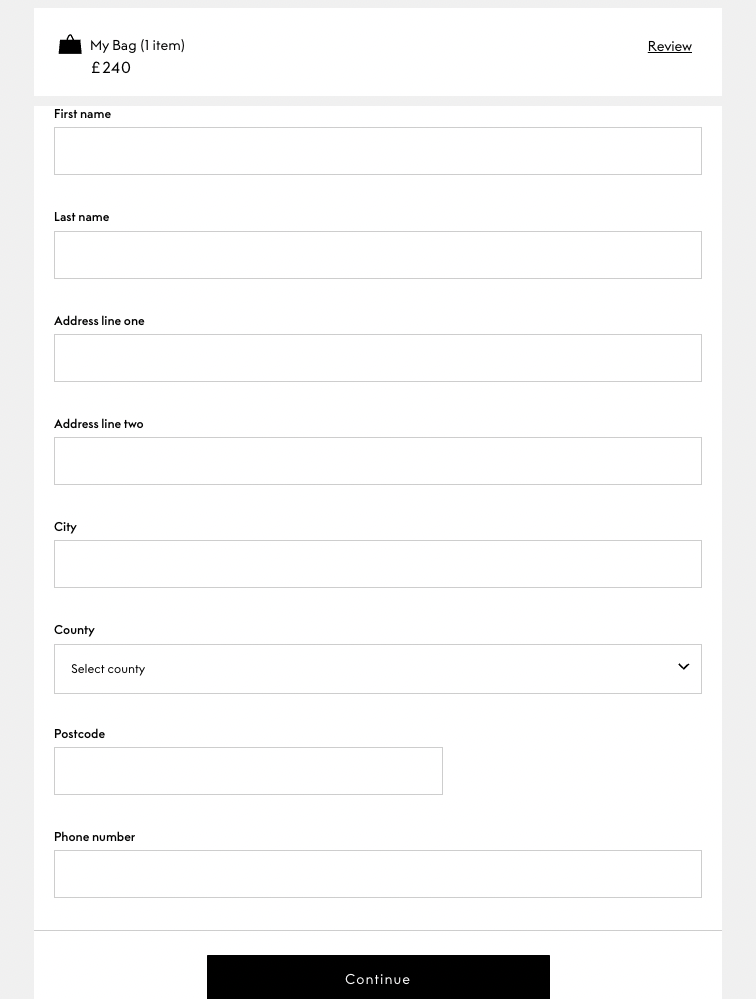Viewport: 756px width, 999px height.
Task: Click the "Last name" field label
Action: pos(81,217)
